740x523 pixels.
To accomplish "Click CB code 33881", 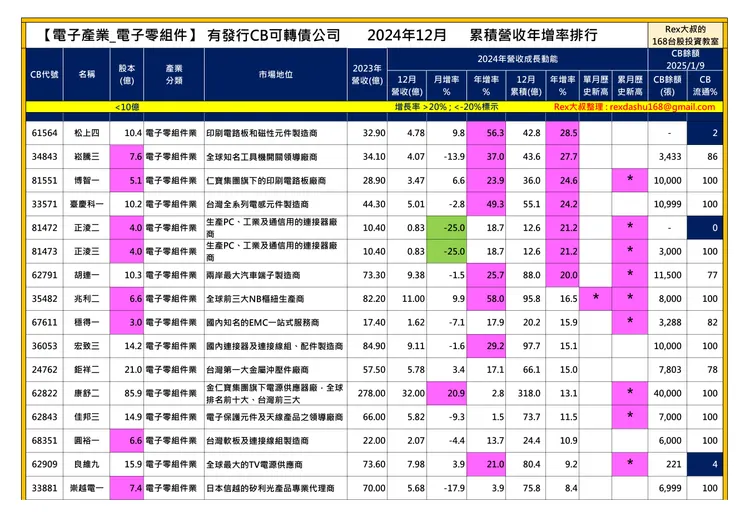I will [44, 488].
